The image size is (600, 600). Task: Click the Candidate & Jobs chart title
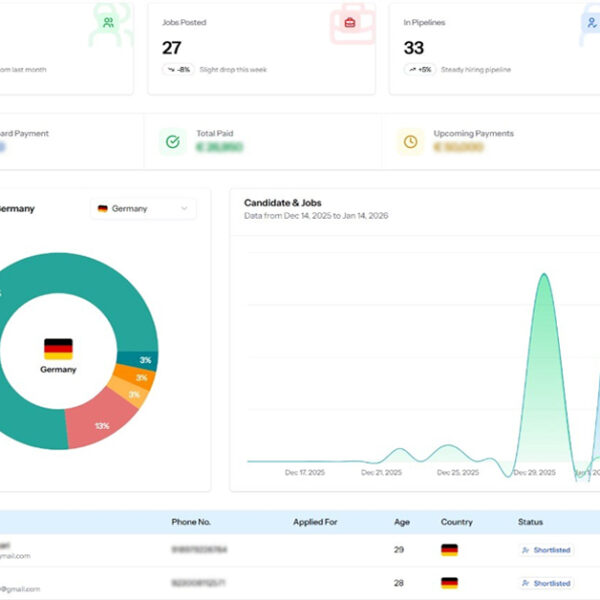pyautogui.click(x=283, y=203)
